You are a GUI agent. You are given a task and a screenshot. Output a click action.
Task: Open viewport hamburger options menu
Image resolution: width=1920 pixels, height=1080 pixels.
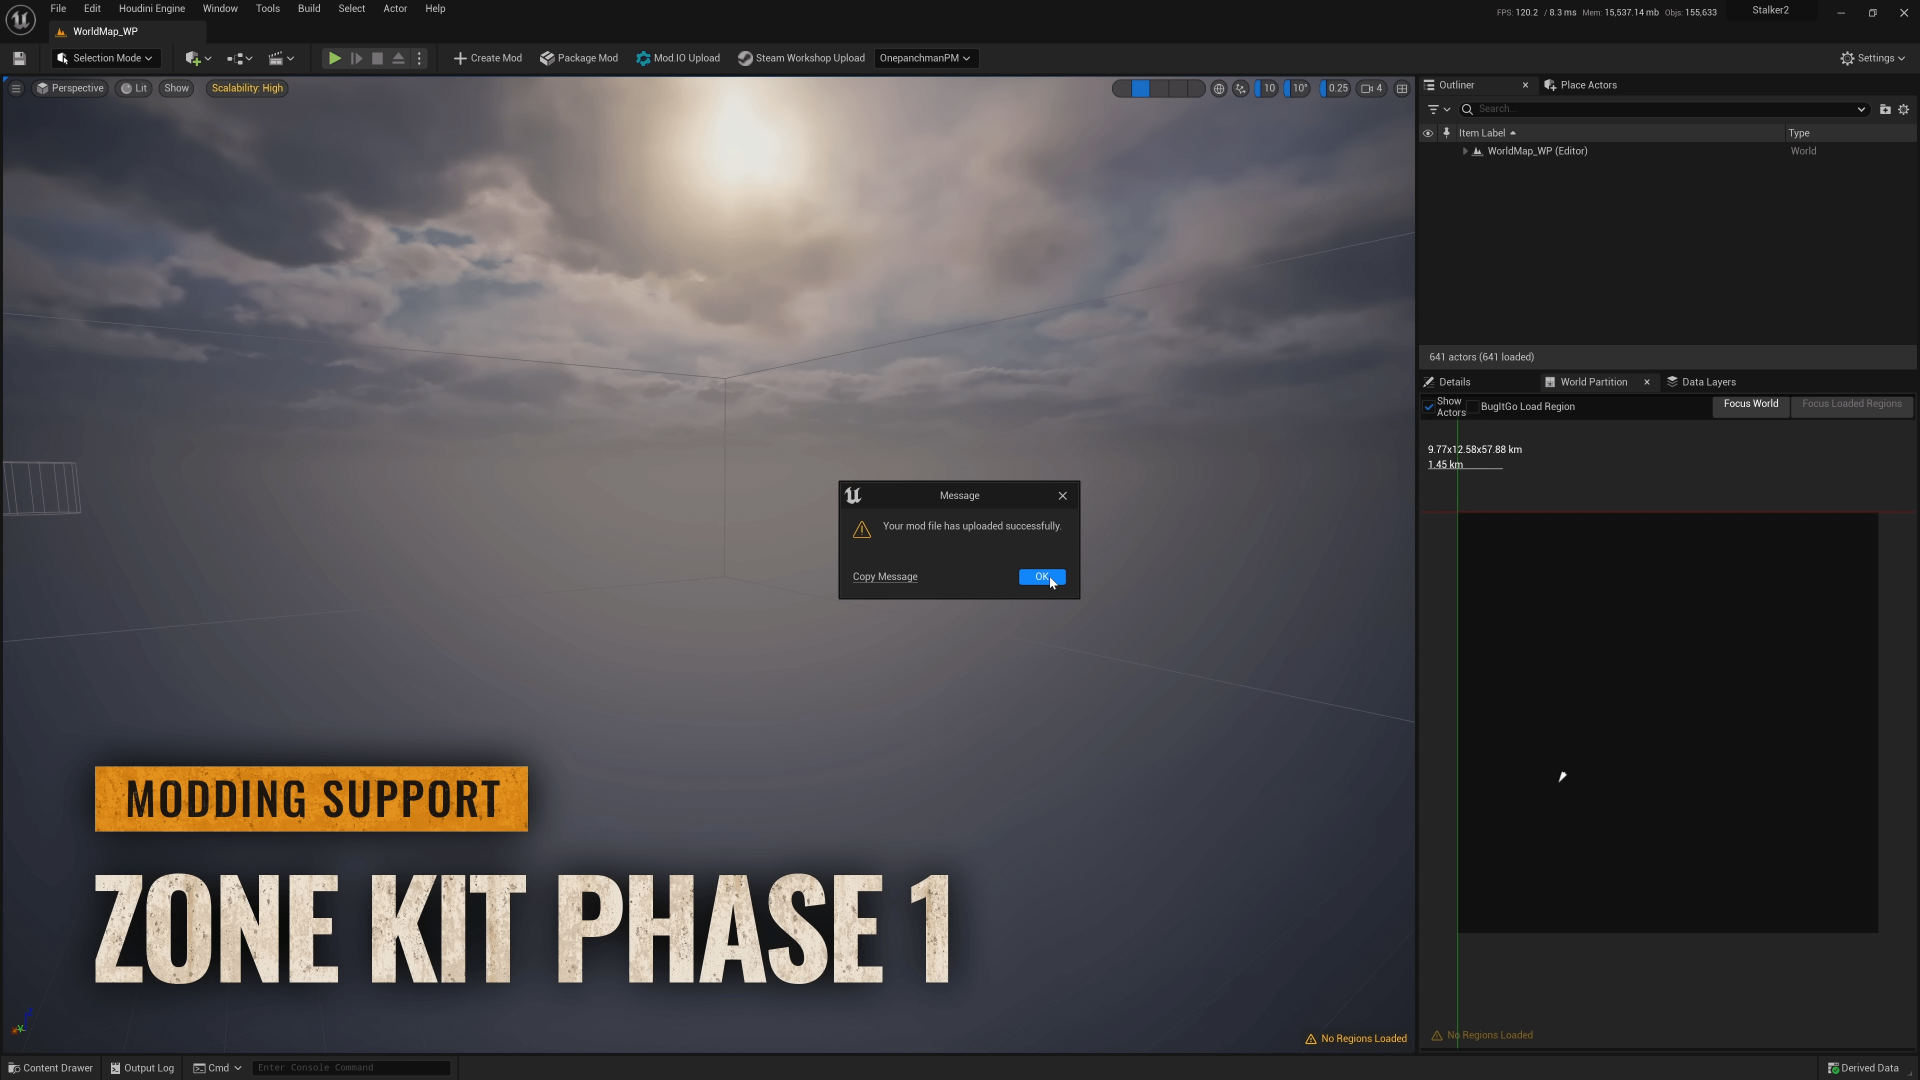click(15, 88)
